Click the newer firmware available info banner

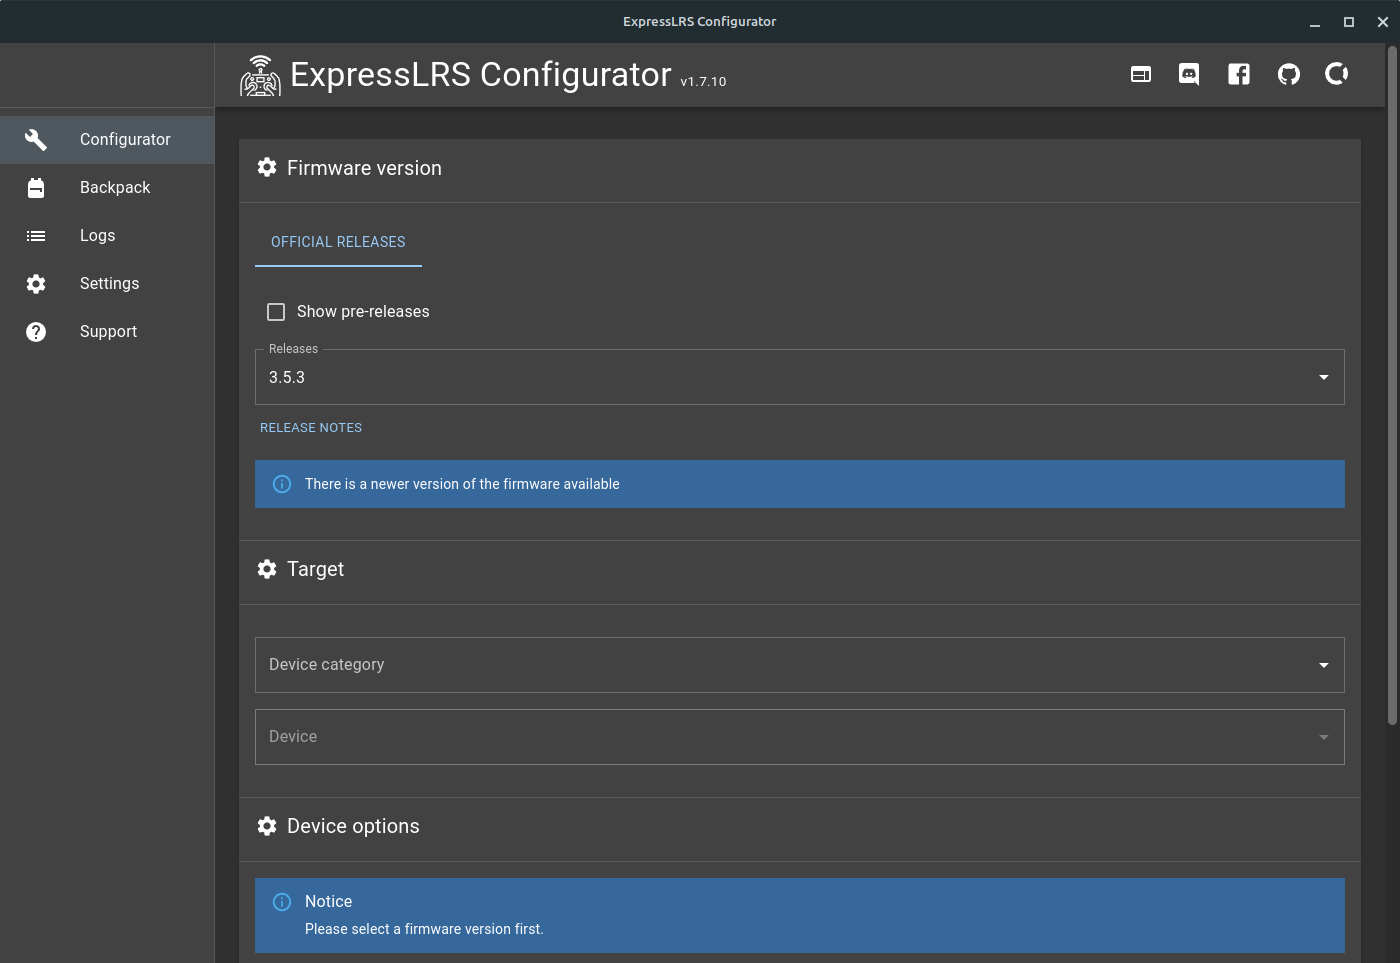(799, 484)
